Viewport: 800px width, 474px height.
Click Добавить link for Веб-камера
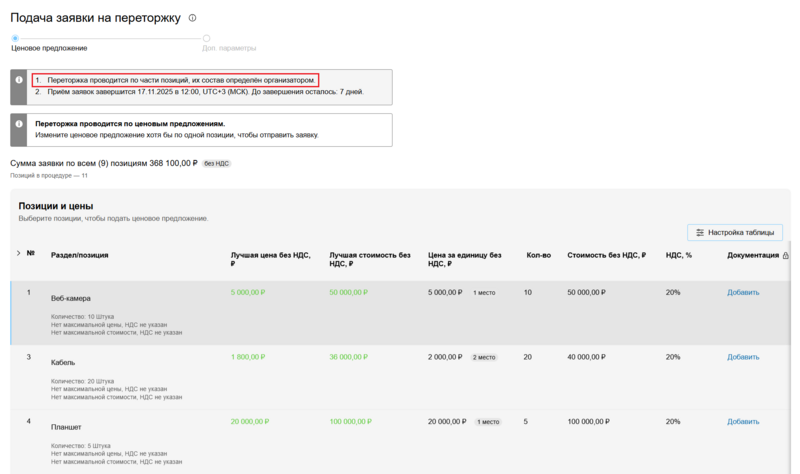(743, 293)
